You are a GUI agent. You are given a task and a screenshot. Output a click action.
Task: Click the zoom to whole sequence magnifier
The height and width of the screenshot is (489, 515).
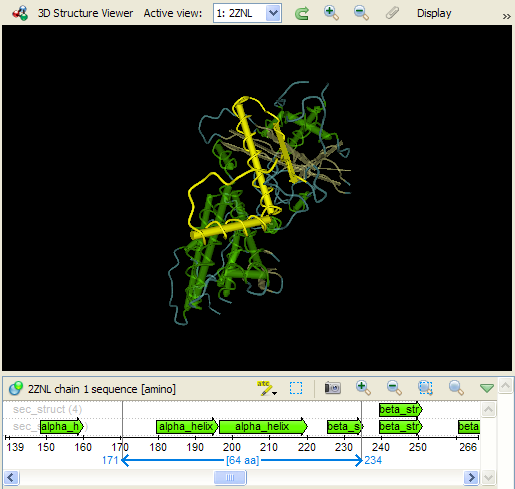click(456, 388)
